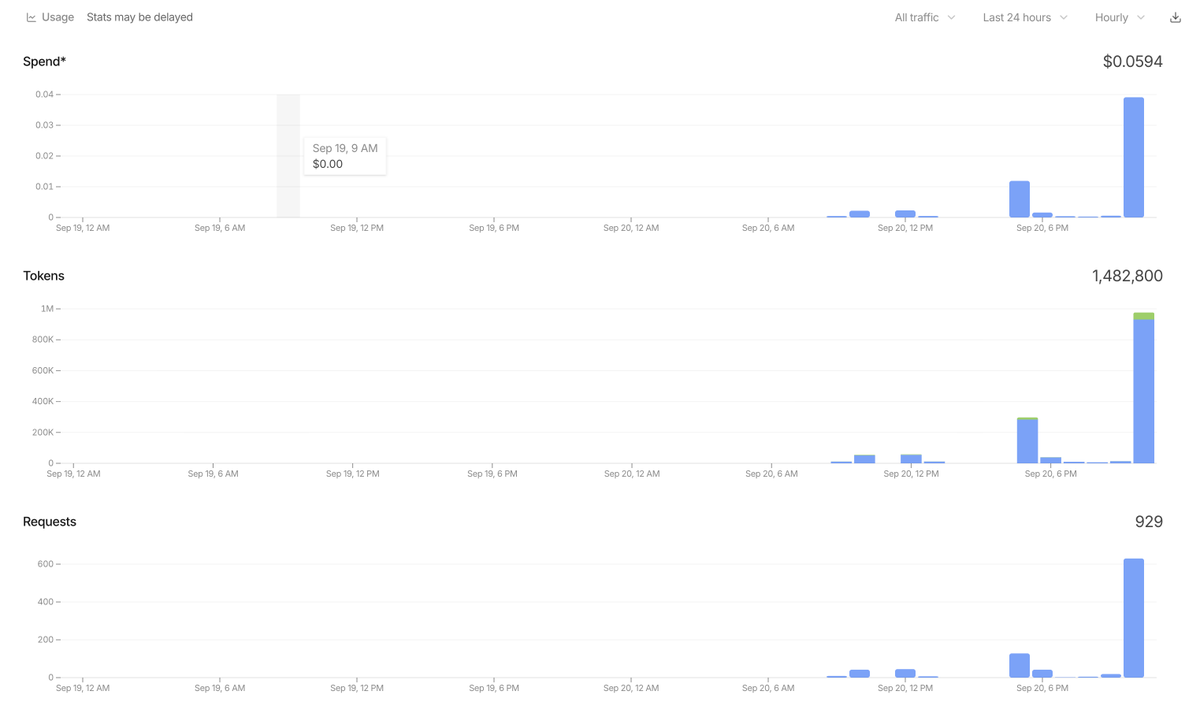The width and height of the screenshot is (1200, 706).
Task: Click the "Sep 19, 9 AM" tooltip label
Action: (345, 148)
